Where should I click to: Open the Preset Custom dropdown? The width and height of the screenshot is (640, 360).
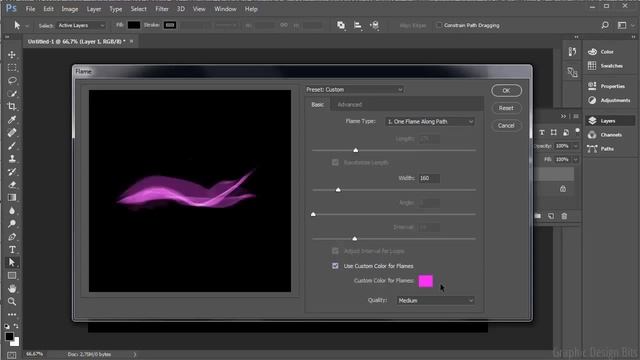(354, 89)
